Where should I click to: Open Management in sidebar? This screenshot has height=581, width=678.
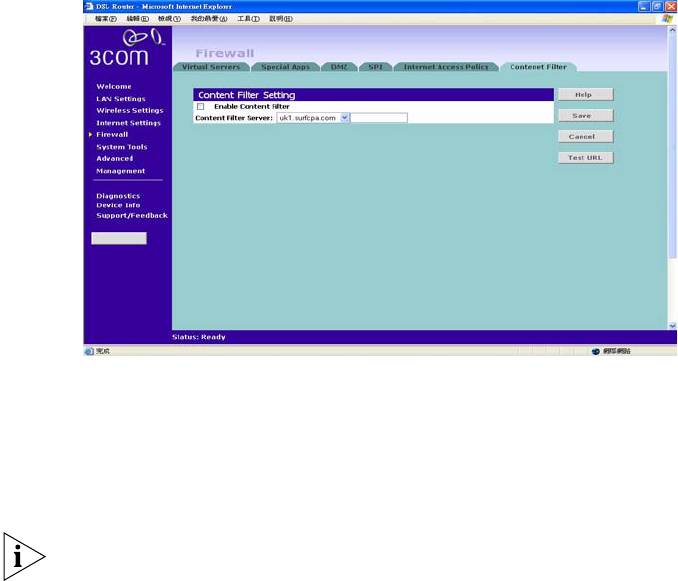click(121, 171)
